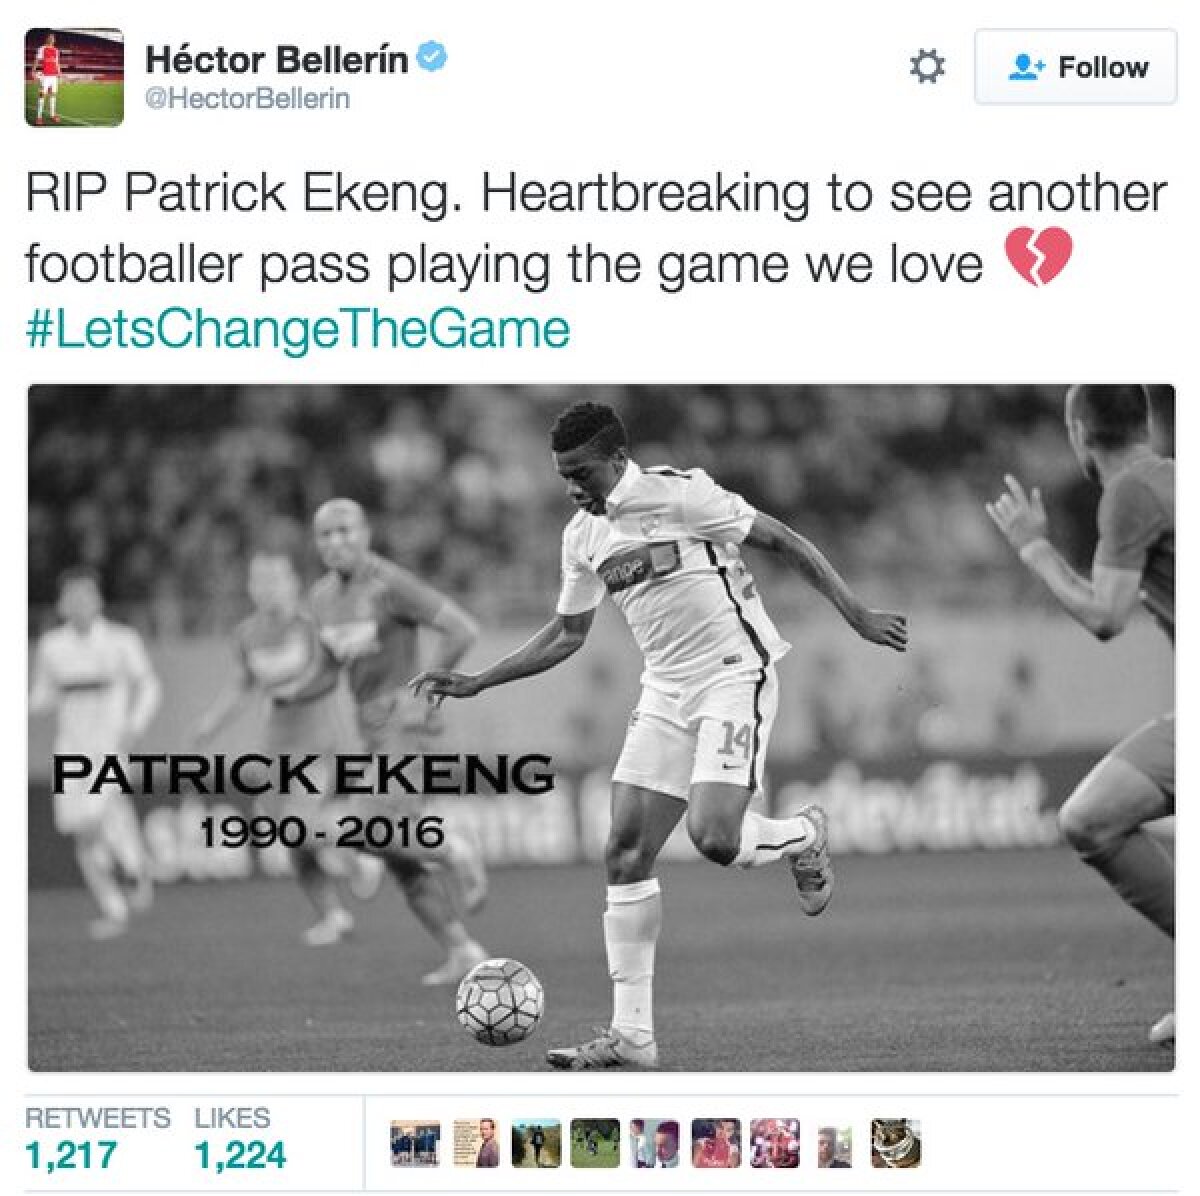Click the Héctor Bellerín display name
The image size is (1200, 1196).
coord(277,60)
